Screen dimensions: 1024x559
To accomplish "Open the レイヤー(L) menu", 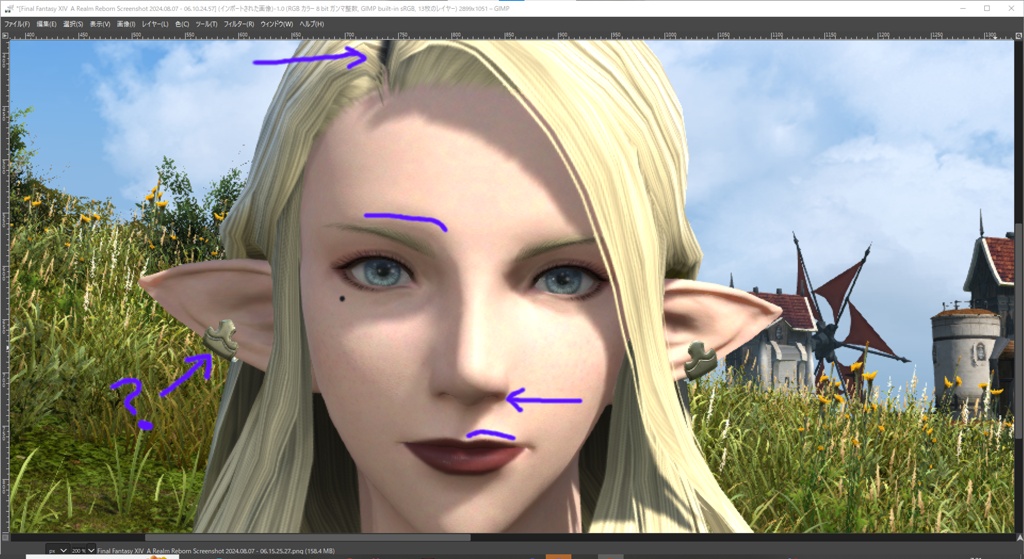I will 155,24.
